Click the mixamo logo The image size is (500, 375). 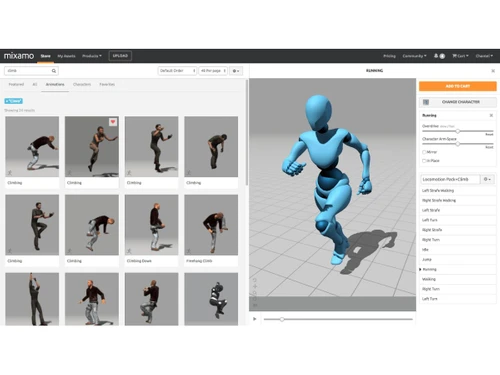(x=19, y=56)
